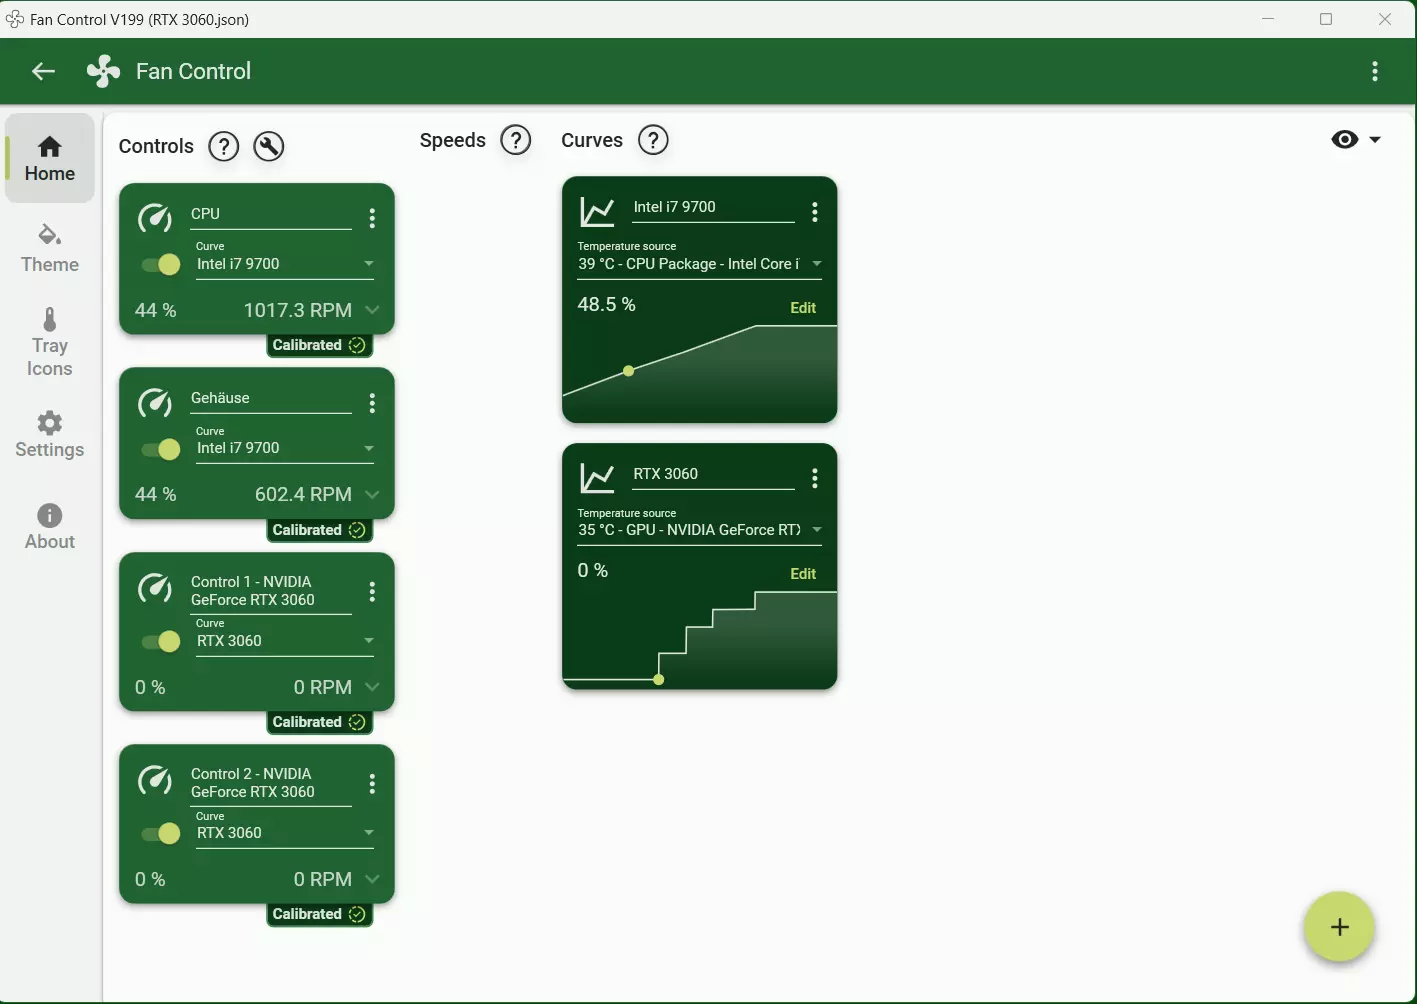Click RTX 3060 curve graph icon
Viewport: 1417px width, 1004px height.
coord(597,478)
